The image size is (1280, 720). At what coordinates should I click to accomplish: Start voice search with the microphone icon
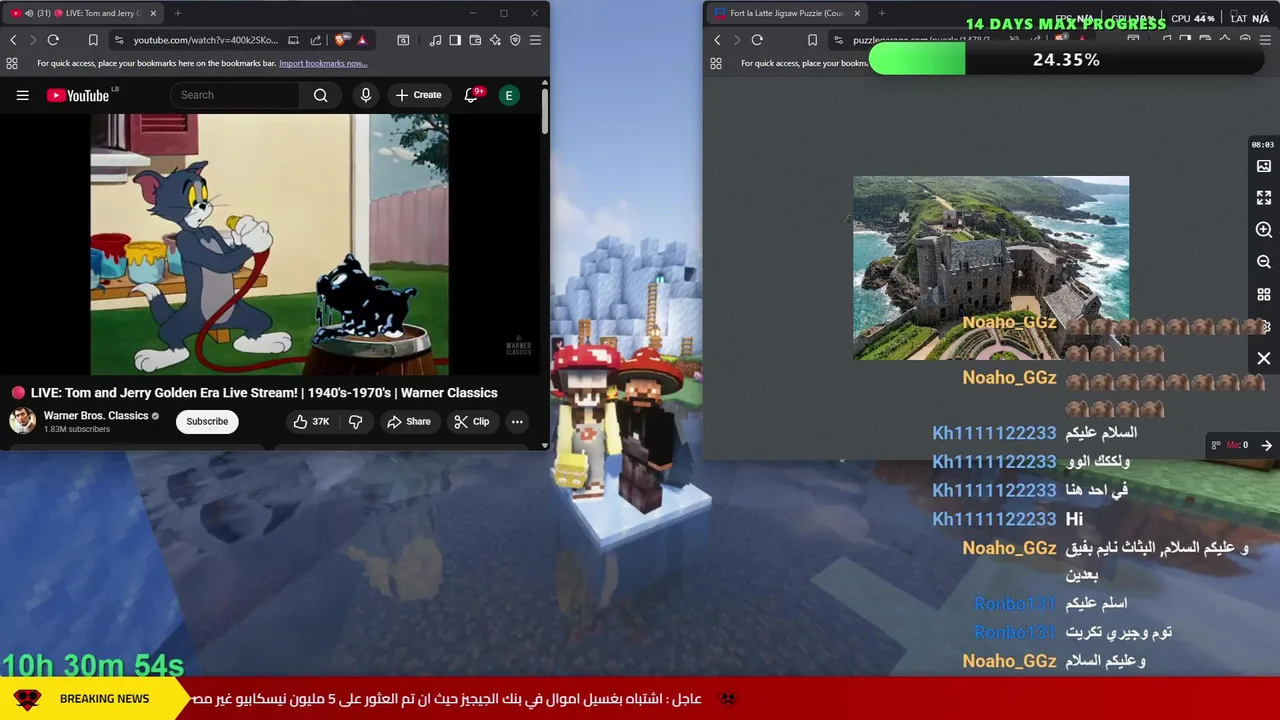coord(366,95)
